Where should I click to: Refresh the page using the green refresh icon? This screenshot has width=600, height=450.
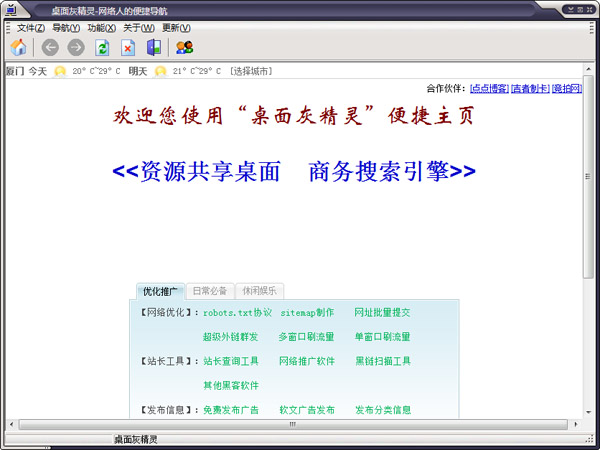pyautogui.click(x=102, y=47)
